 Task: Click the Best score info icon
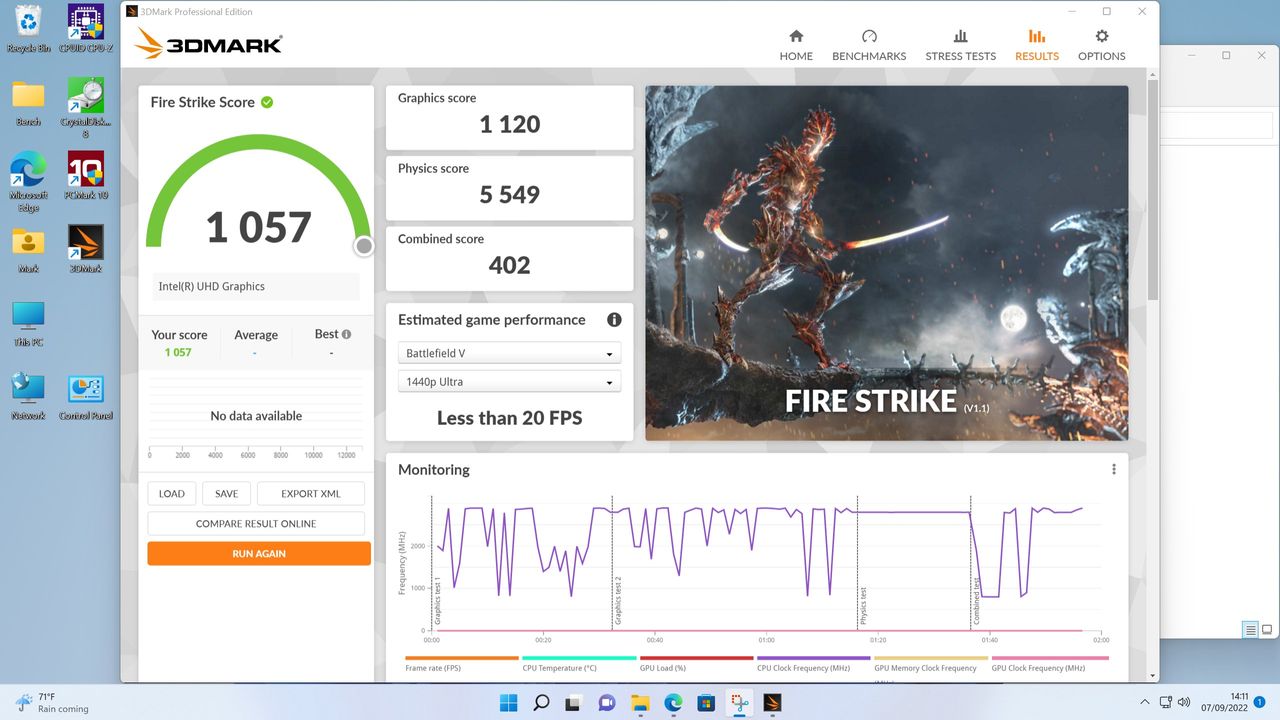(346, 334)
